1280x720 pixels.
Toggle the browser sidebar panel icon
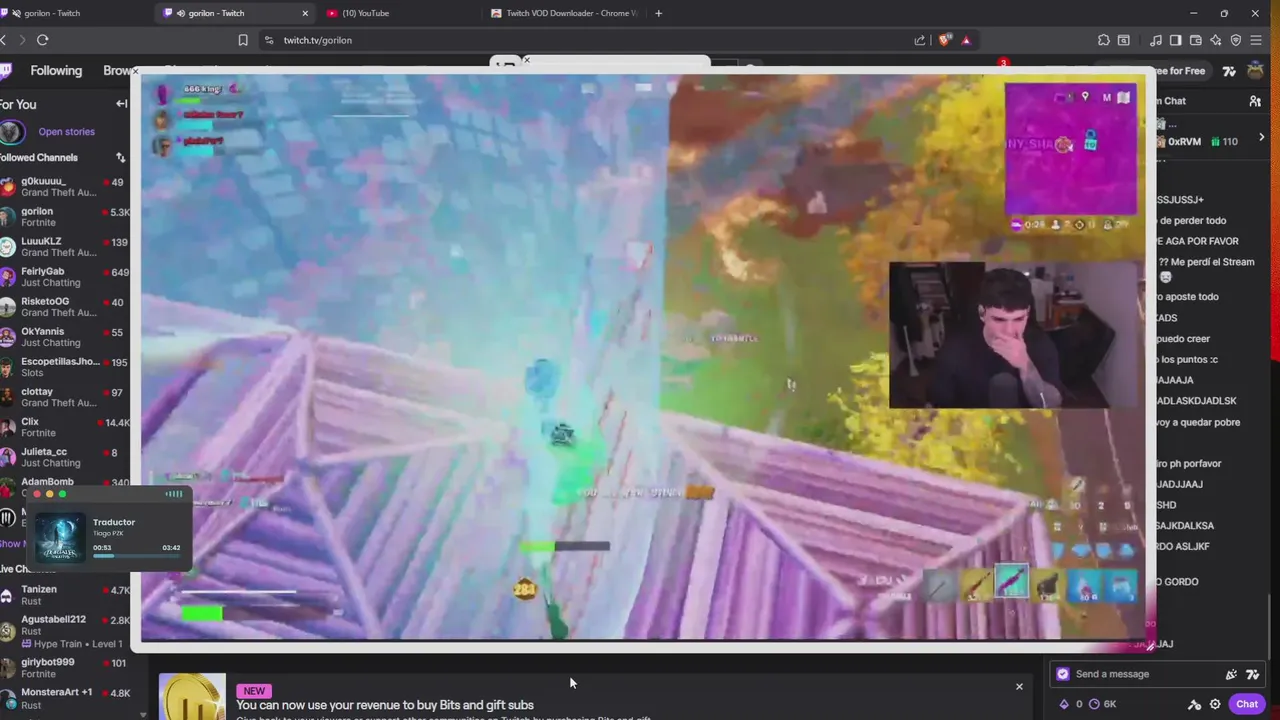coord(1176,40)
